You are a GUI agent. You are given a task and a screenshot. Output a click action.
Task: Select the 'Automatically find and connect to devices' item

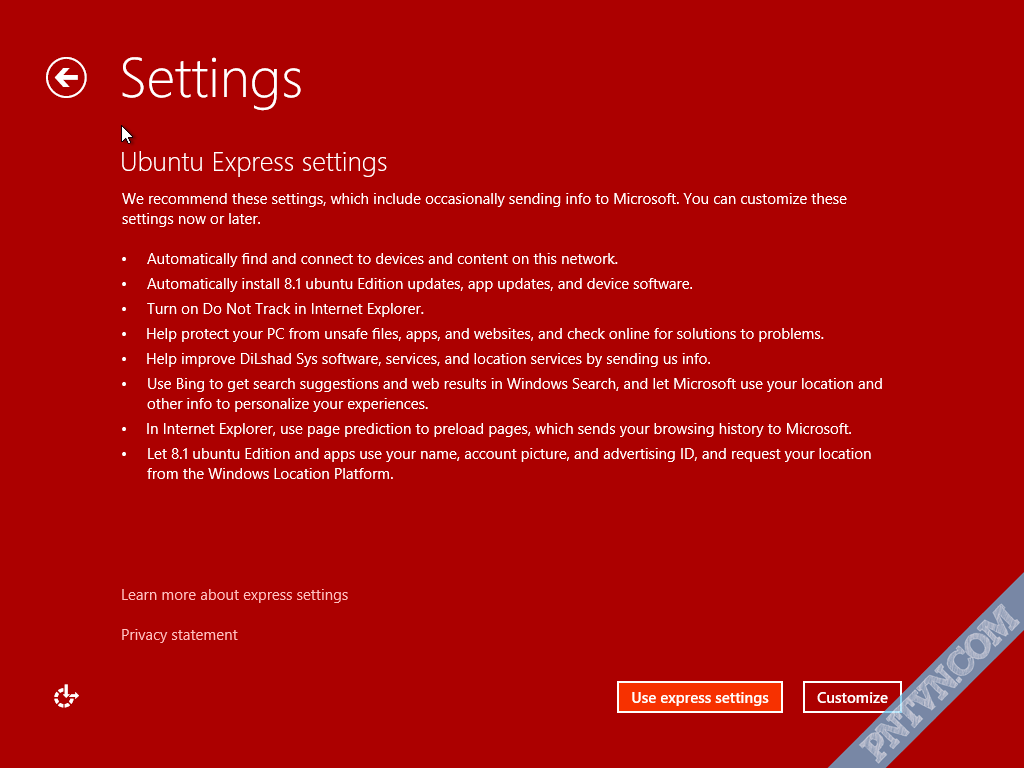[x=382, y=259]
